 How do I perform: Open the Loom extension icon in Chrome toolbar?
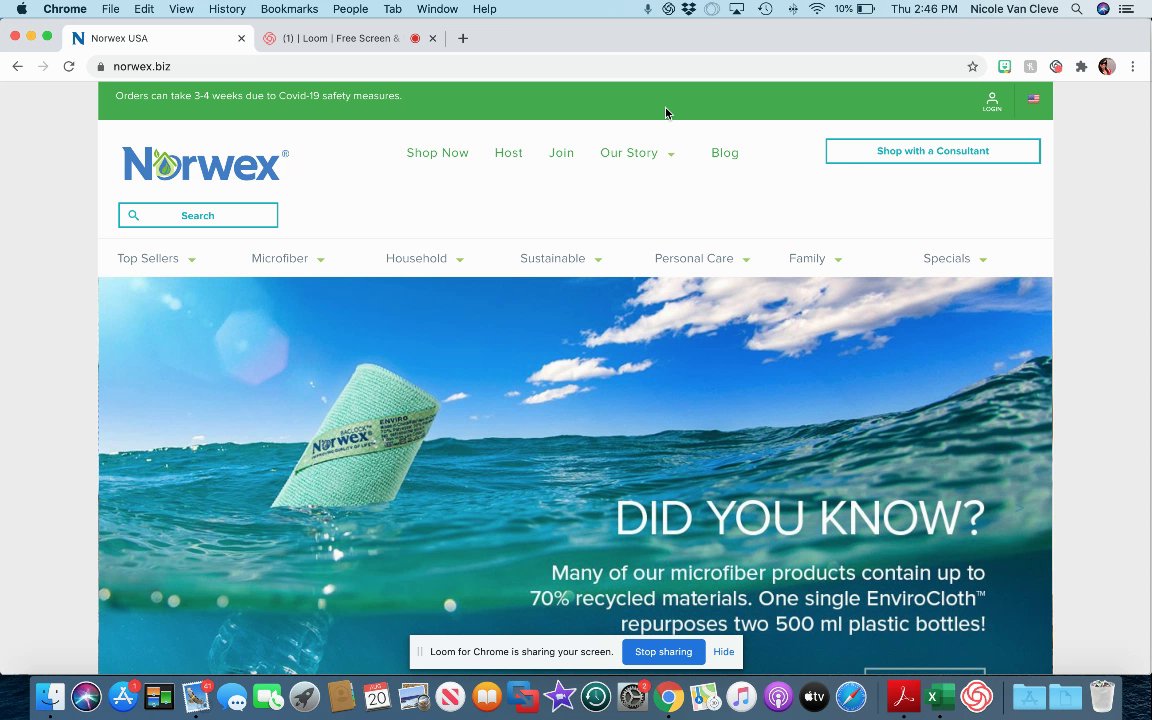point(1056,67)
